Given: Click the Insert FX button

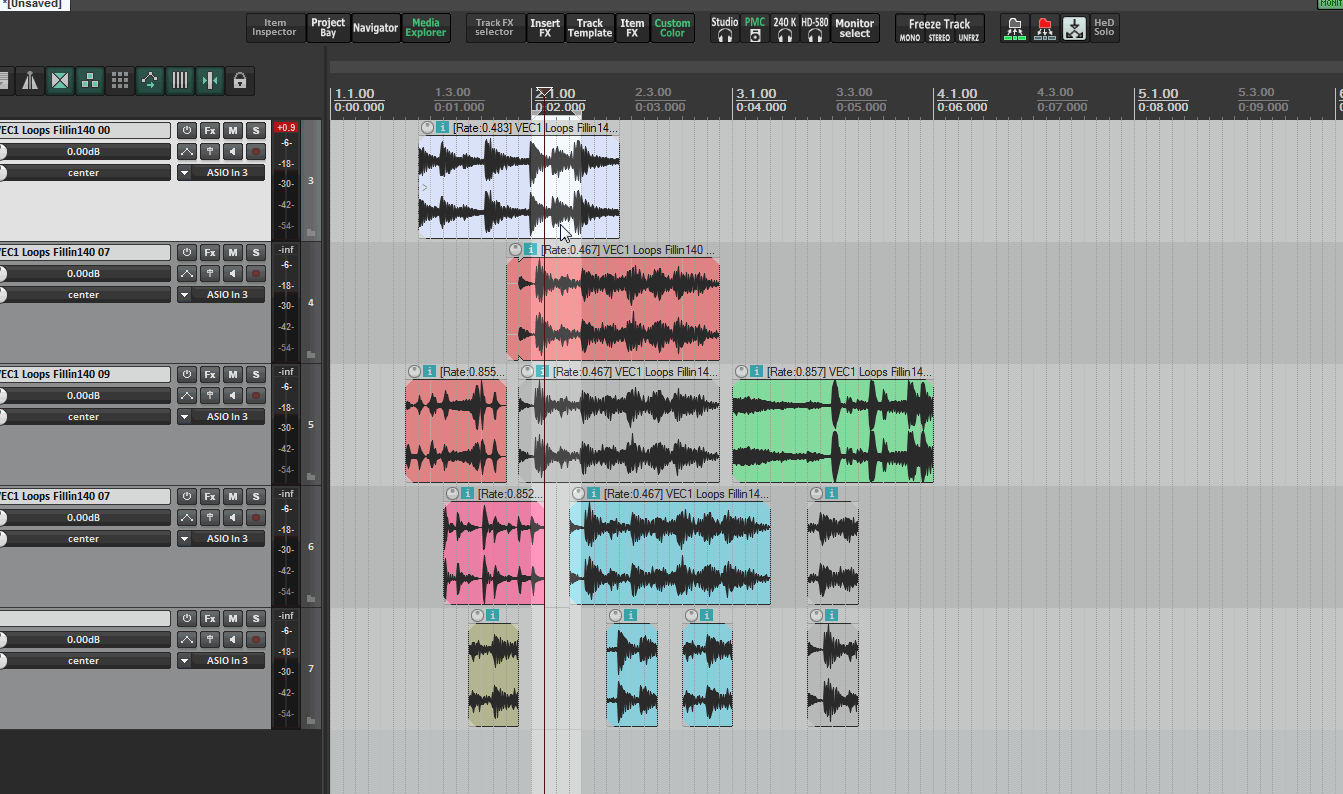Looking at the screenshot, I should [x=545, y=28].
